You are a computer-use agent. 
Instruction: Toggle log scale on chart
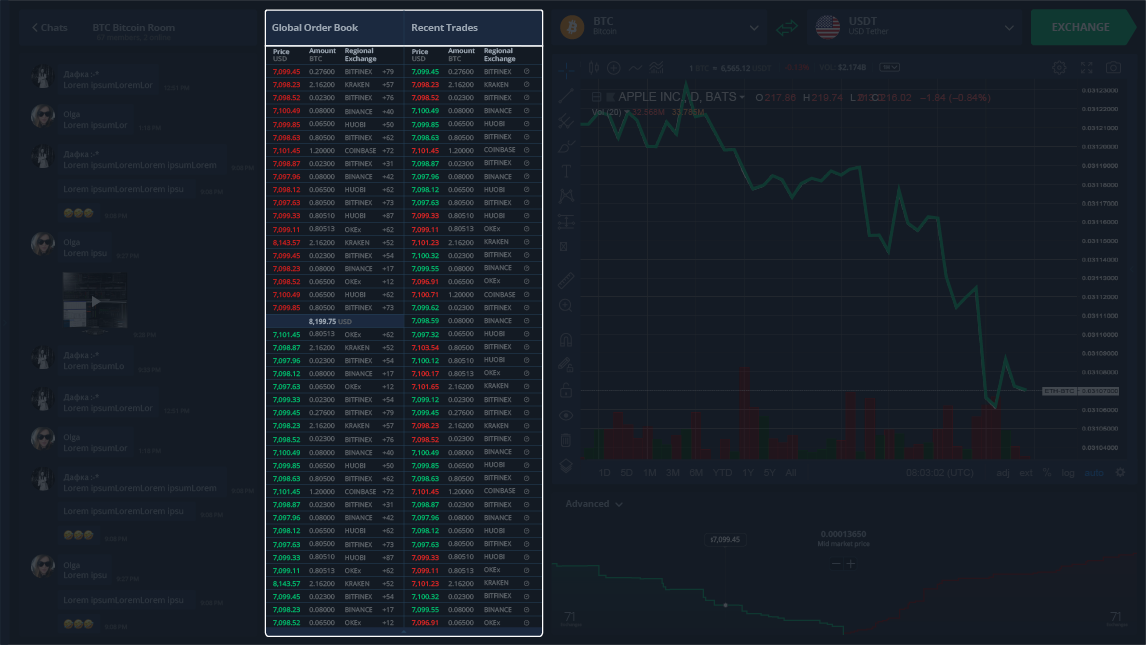click(1068, 472)
